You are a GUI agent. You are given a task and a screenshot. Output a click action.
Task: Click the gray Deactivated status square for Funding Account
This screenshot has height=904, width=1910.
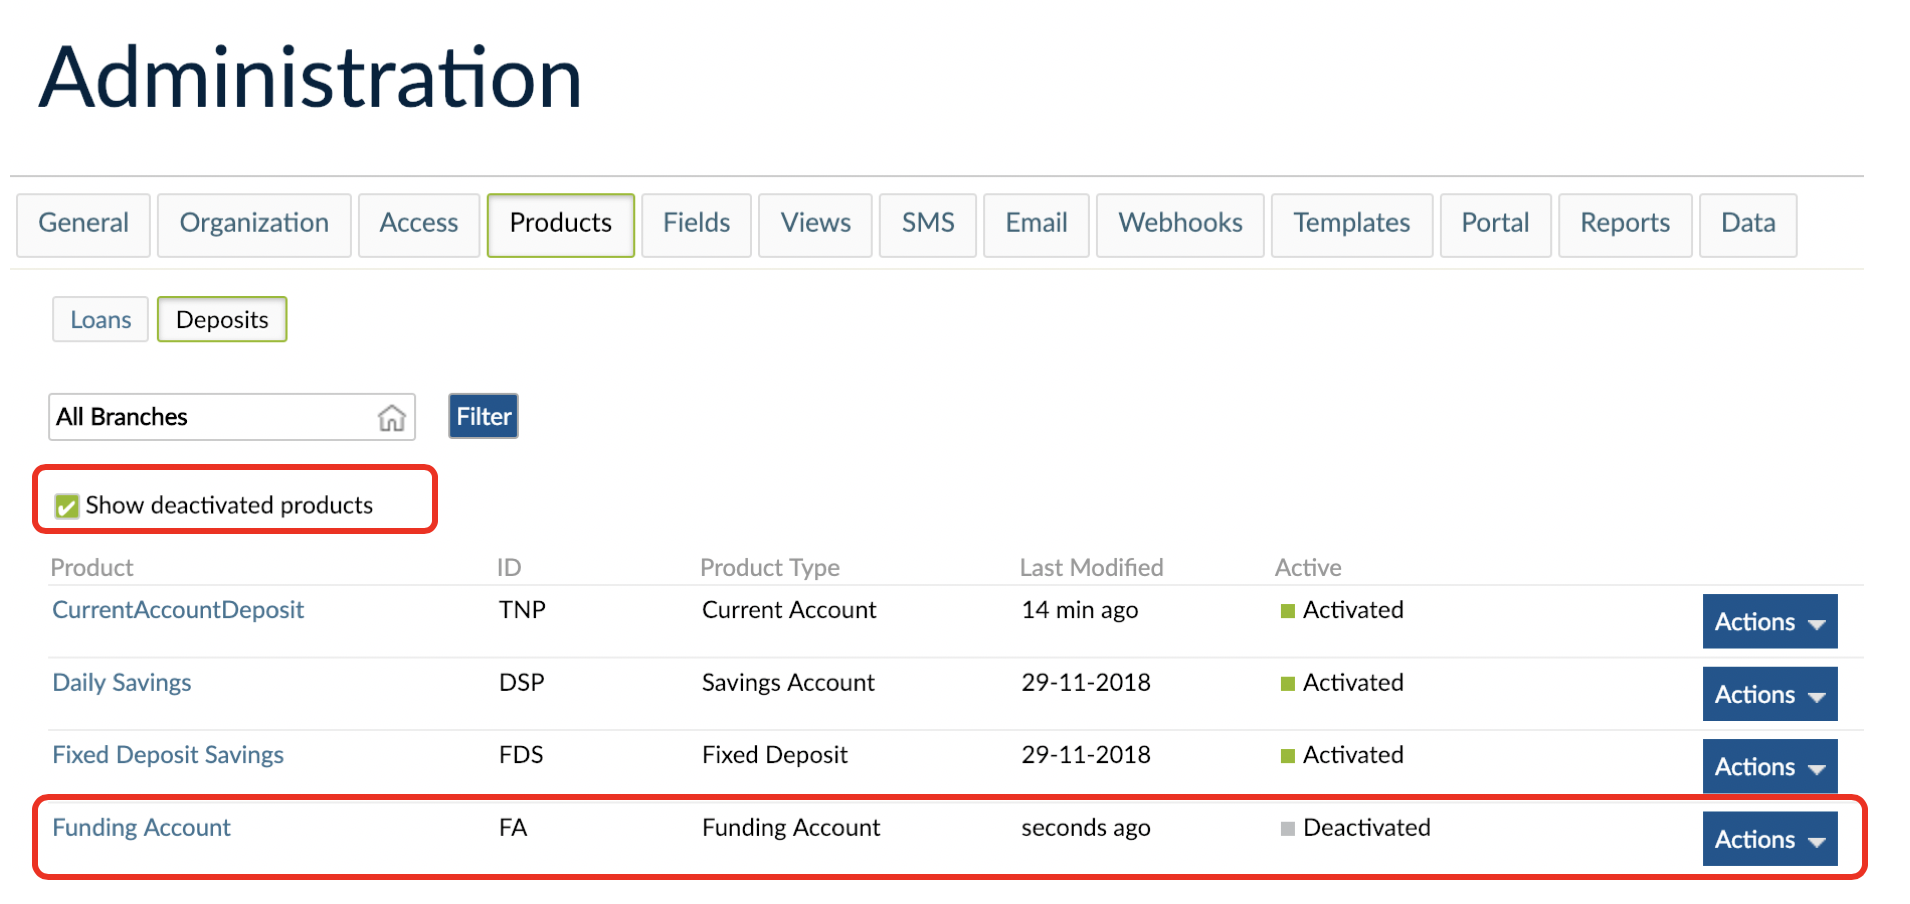1286,828
